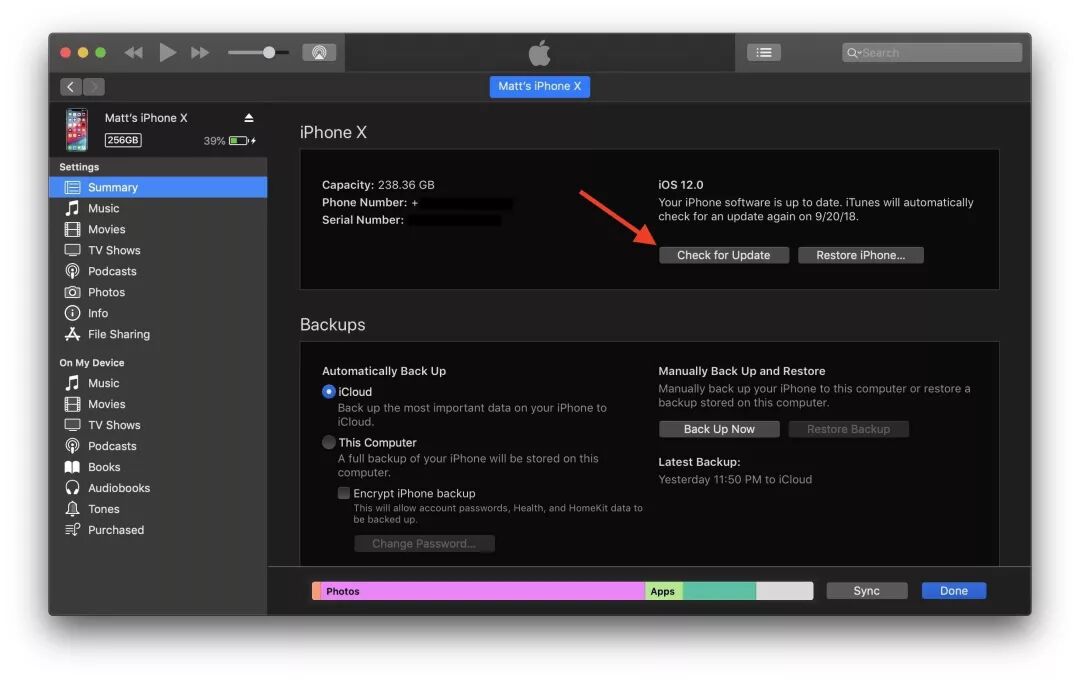
Task: Click the File Sharing icon
Action: (72, 334)
